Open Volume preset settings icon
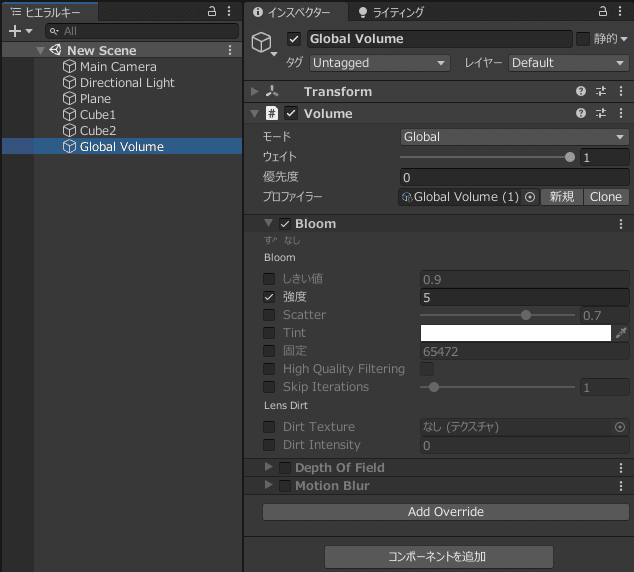The image size is (634, 572). coord(601,113)
